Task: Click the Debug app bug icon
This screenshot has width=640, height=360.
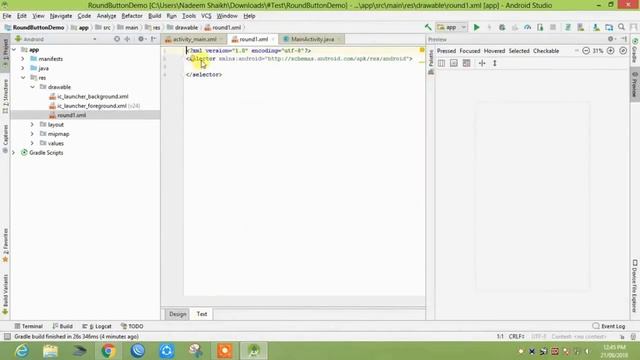Action: tap(502, 27)
